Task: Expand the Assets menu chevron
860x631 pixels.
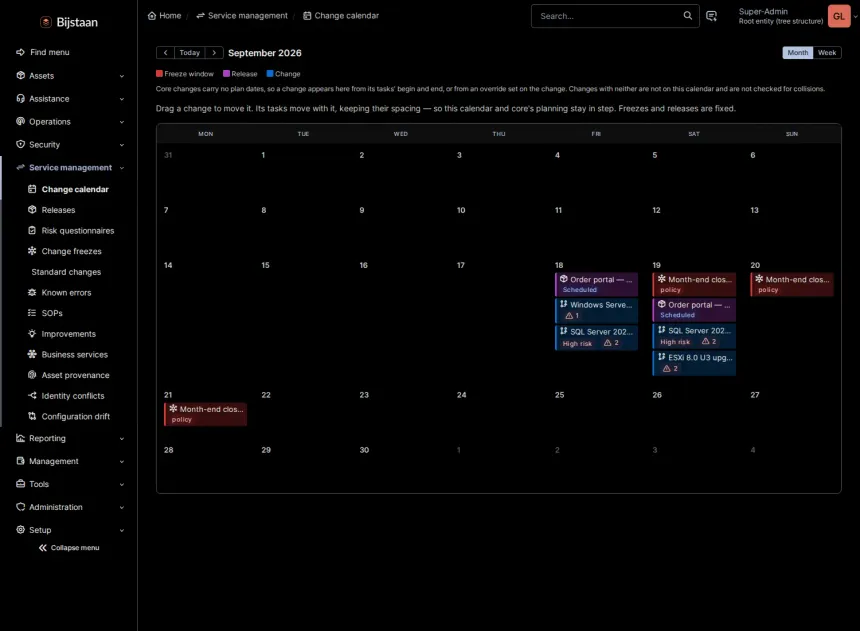Action: click(x=122, y=76)
